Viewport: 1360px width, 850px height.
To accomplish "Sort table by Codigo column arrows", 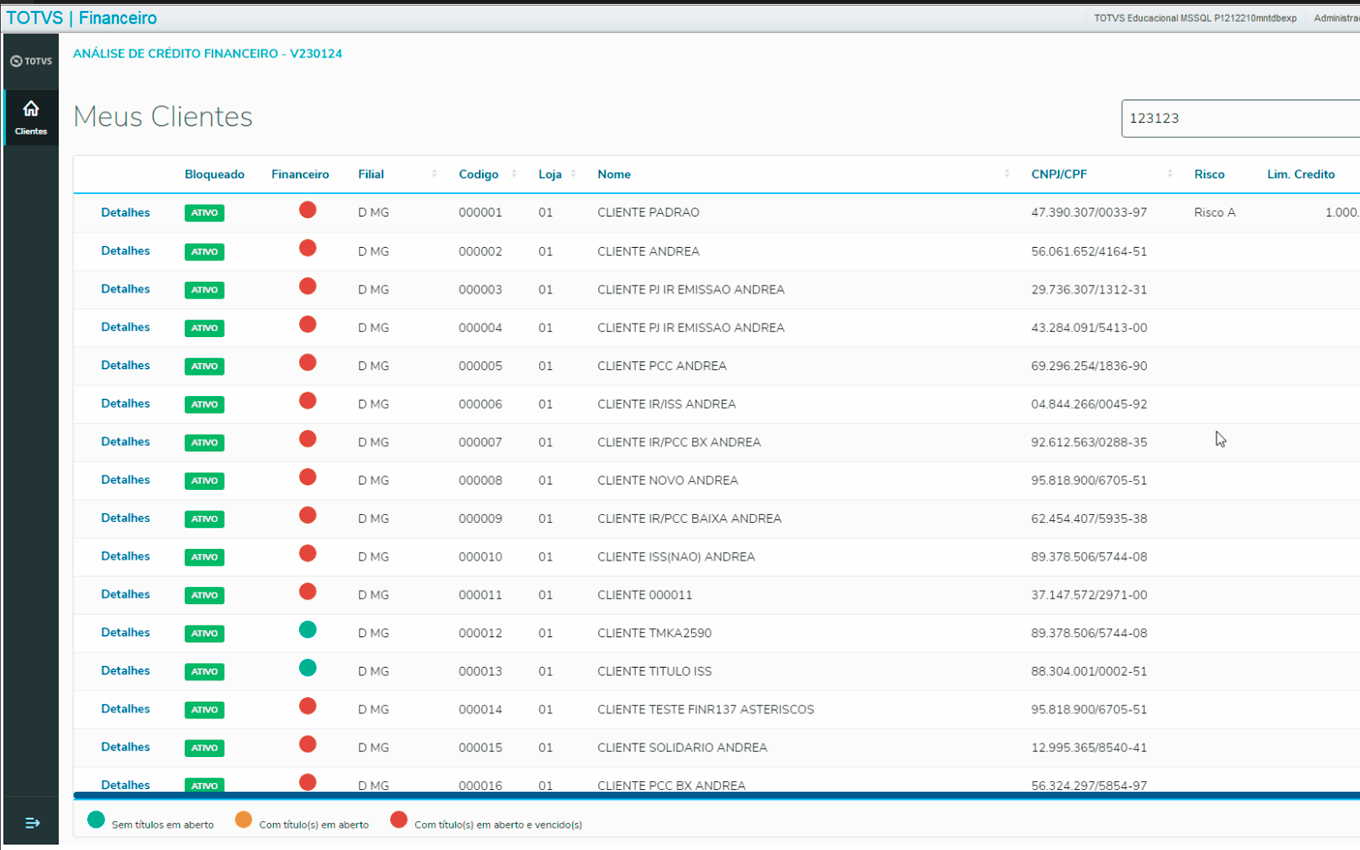I will [514, 174].
